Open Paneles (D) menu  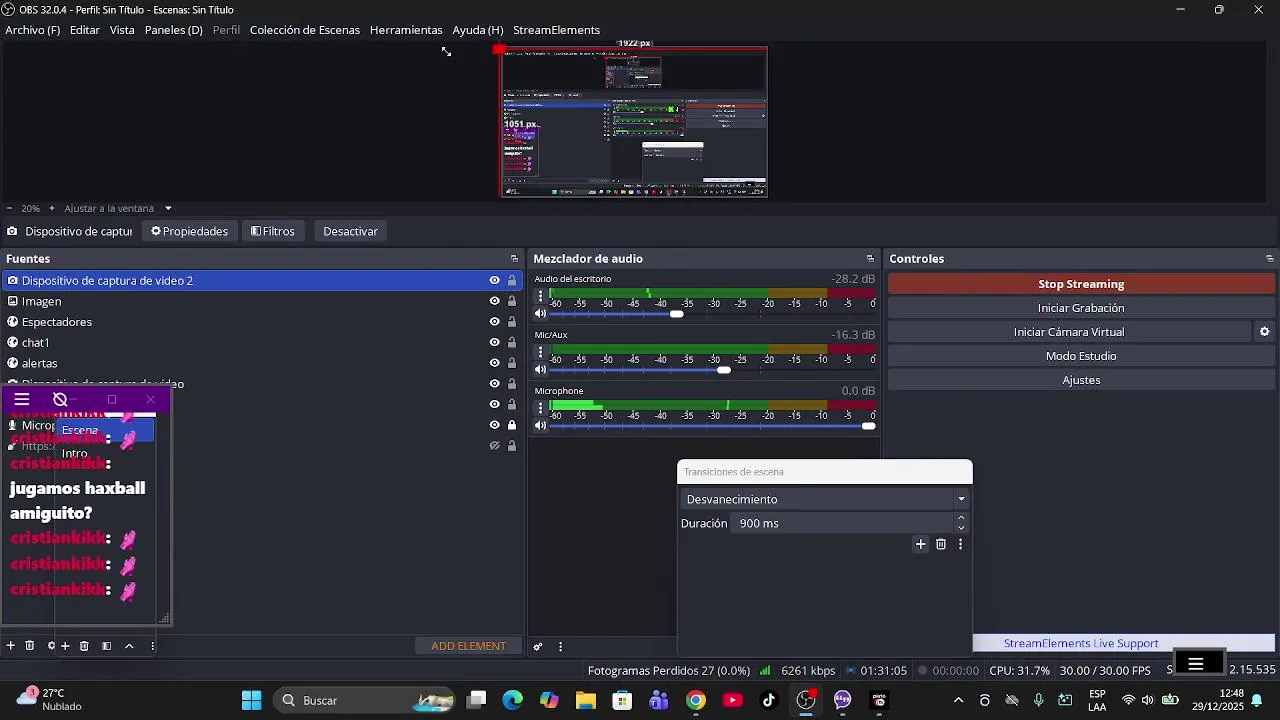174,30
